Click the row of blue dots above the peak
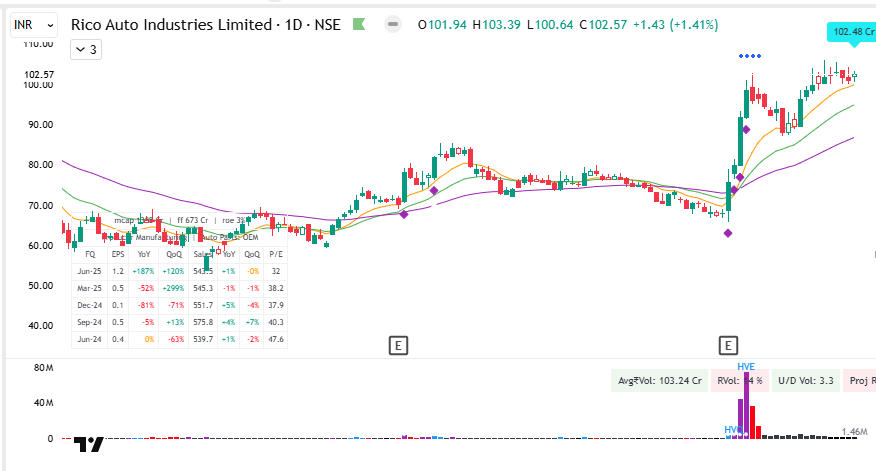This screenshot has width=876, height=471. [750, 56]
